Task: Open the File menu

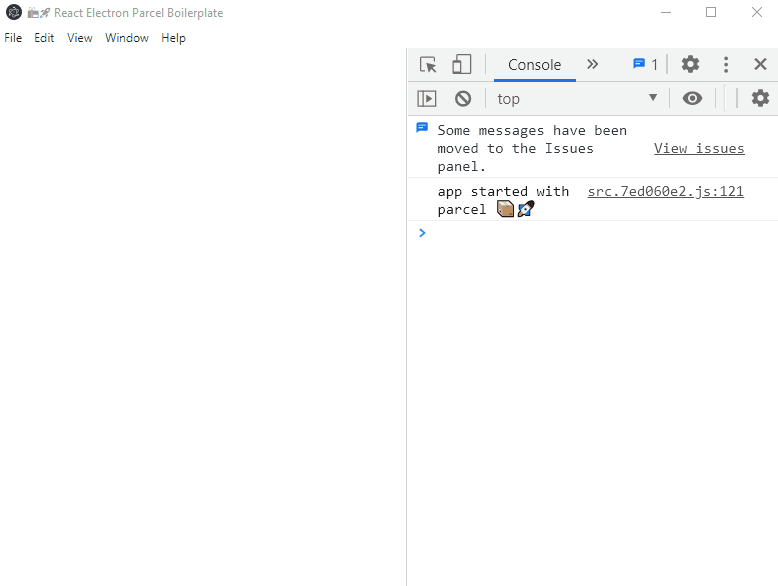Action: tap(13, 38)
